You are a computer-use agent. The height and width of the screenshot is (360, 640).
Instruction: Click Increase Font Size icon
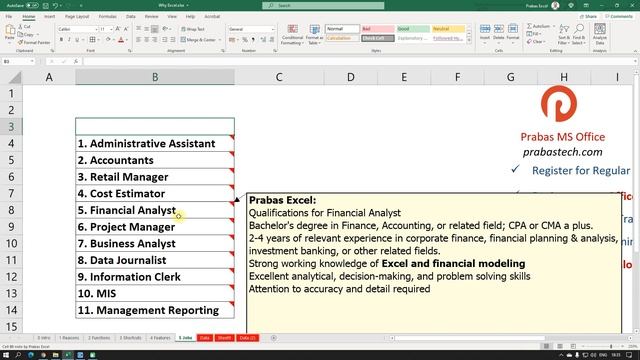[x=118, y=29]
